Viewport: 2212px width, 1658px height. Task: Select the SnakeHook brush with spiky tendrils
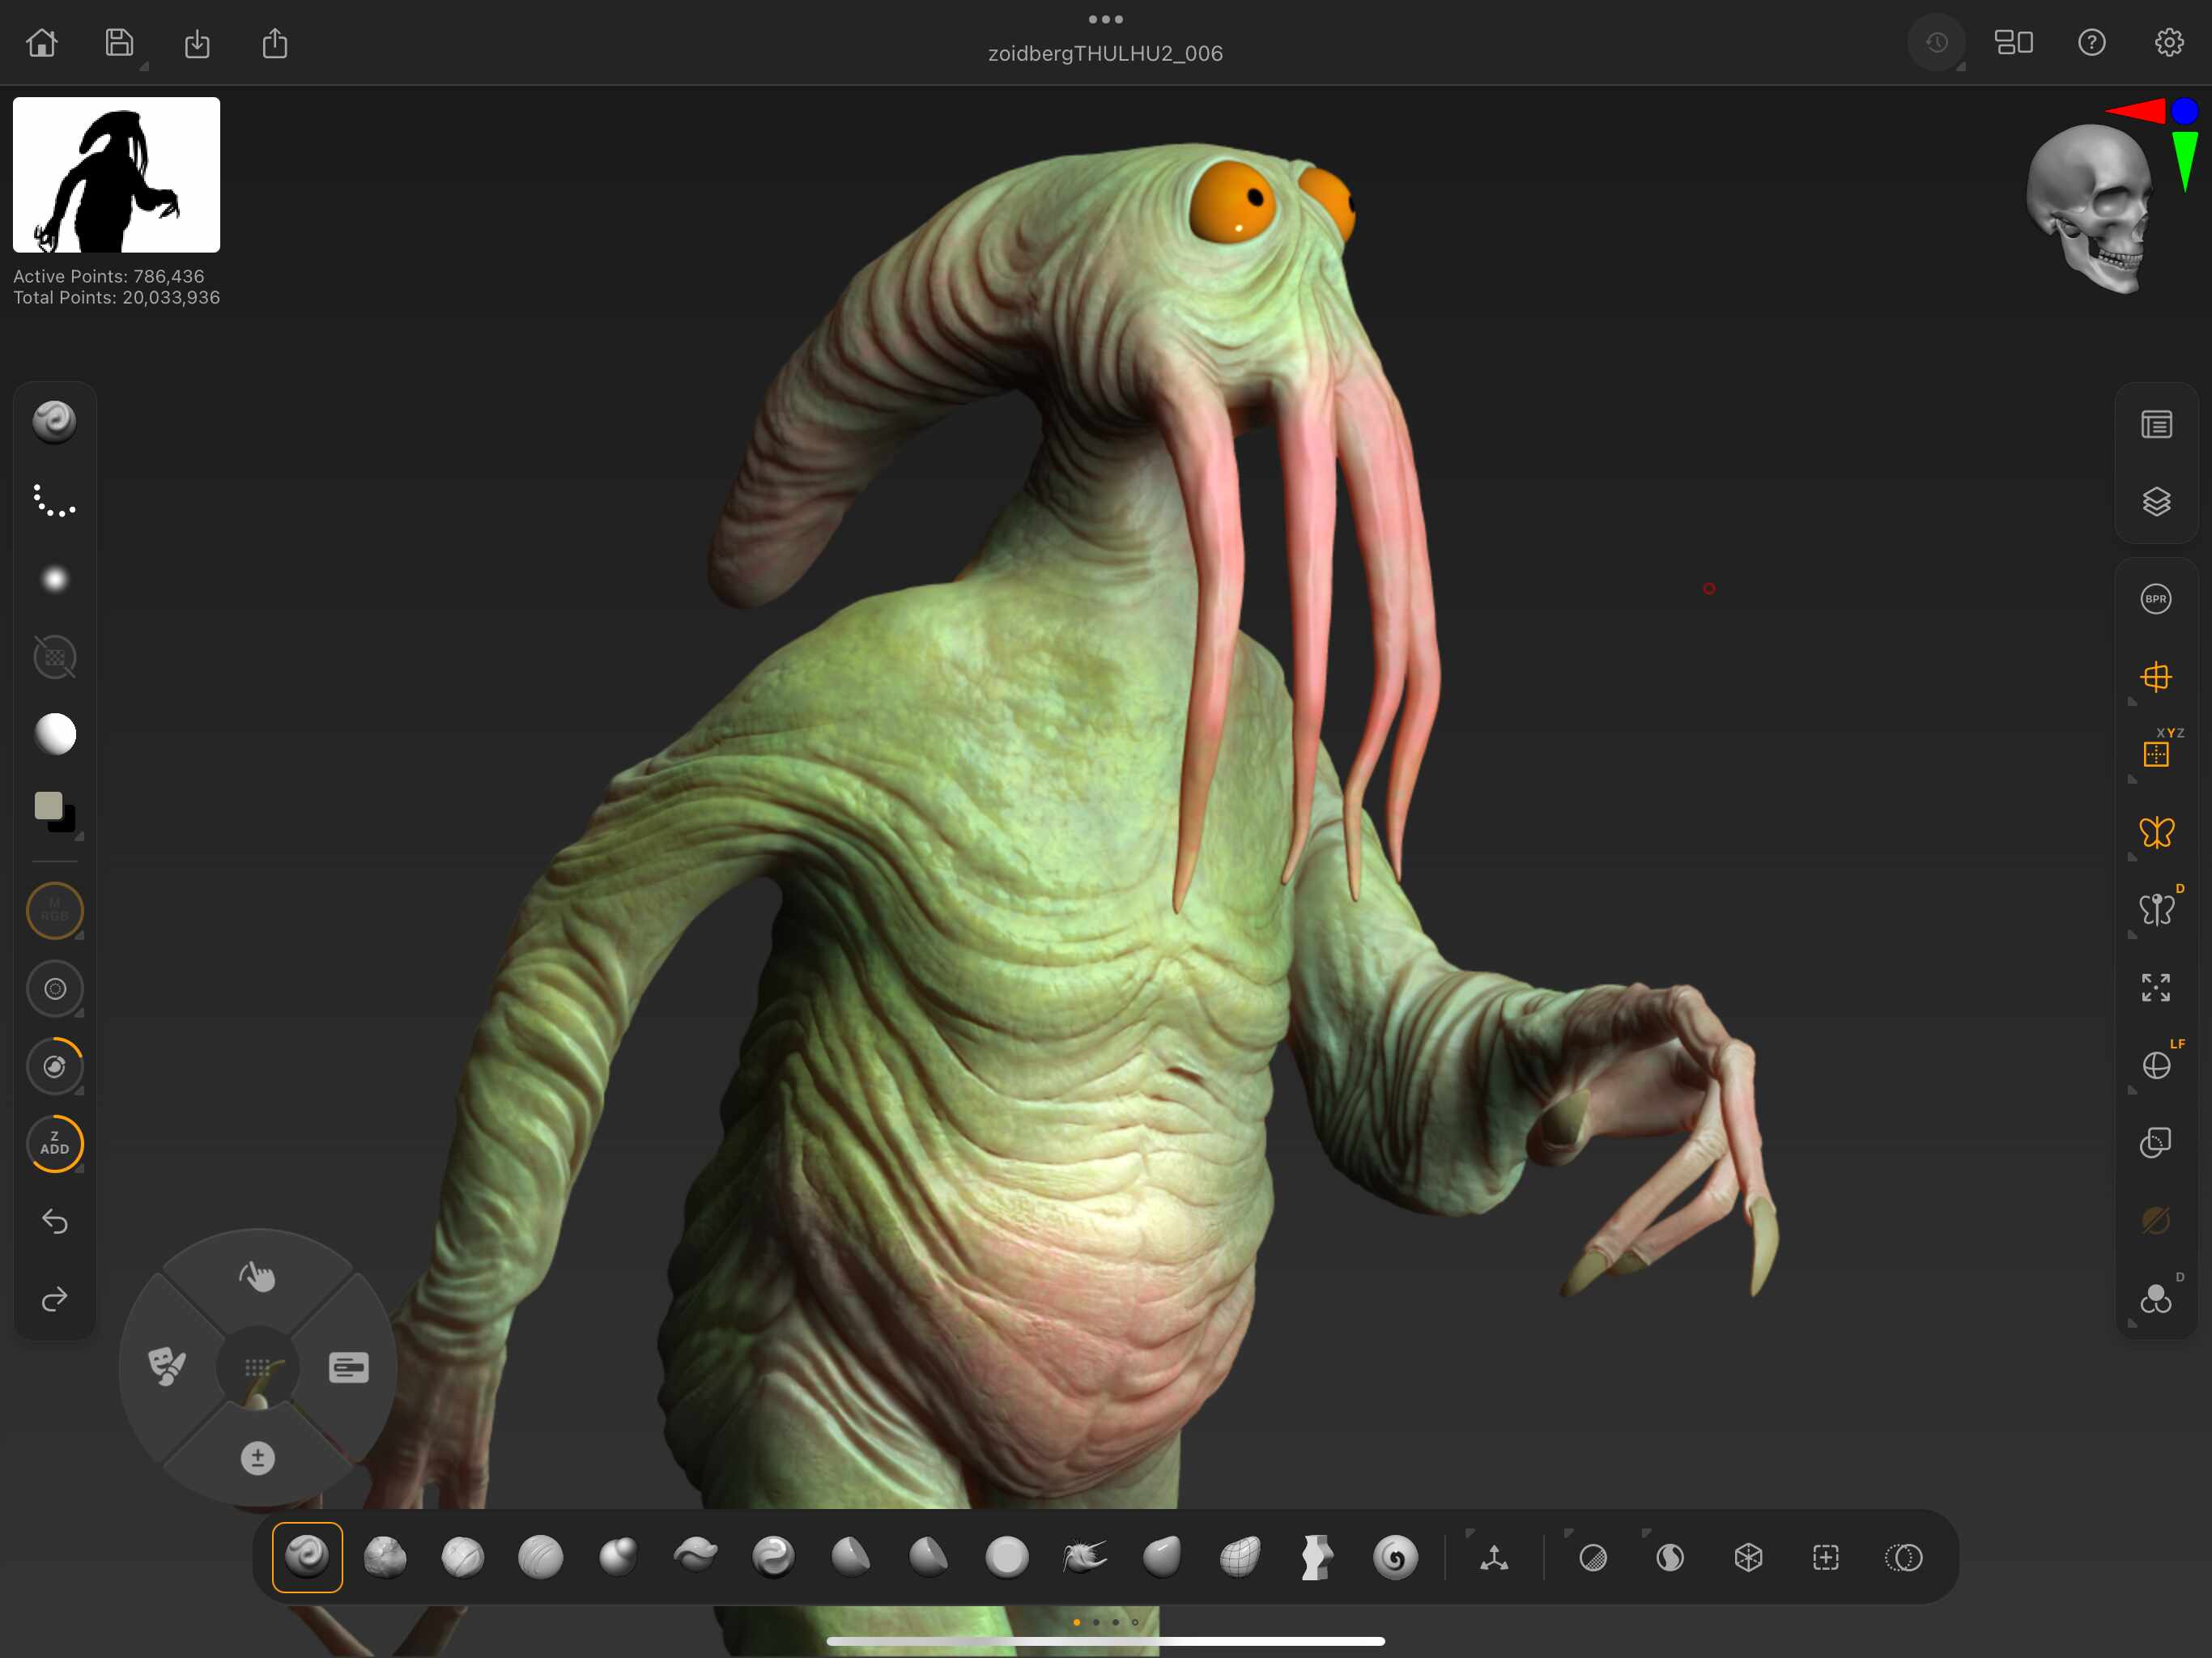[x=1084, y=1557]
